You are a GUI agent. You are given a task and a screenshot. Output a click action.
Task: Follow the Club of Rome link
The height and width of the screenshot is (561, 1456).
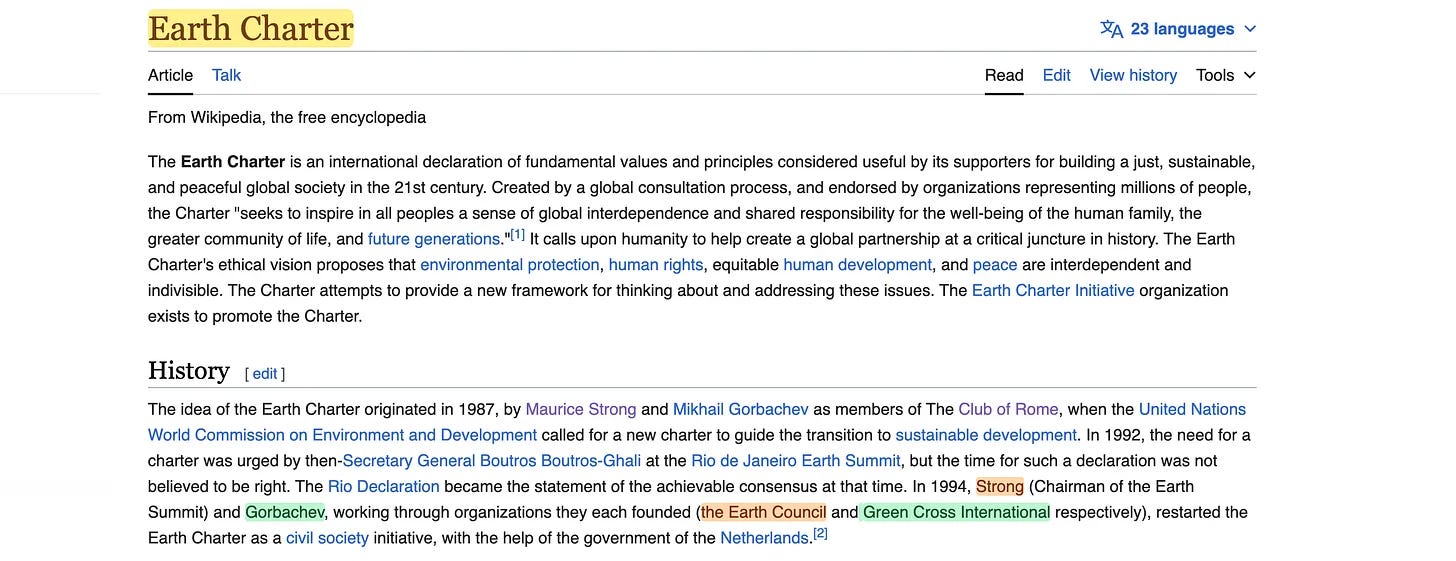[1008, 409]
